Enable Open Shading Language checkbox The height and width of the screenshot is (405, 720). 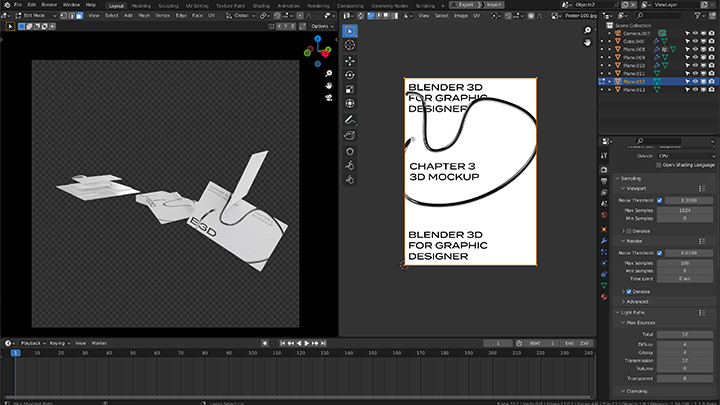pos(659,165)
